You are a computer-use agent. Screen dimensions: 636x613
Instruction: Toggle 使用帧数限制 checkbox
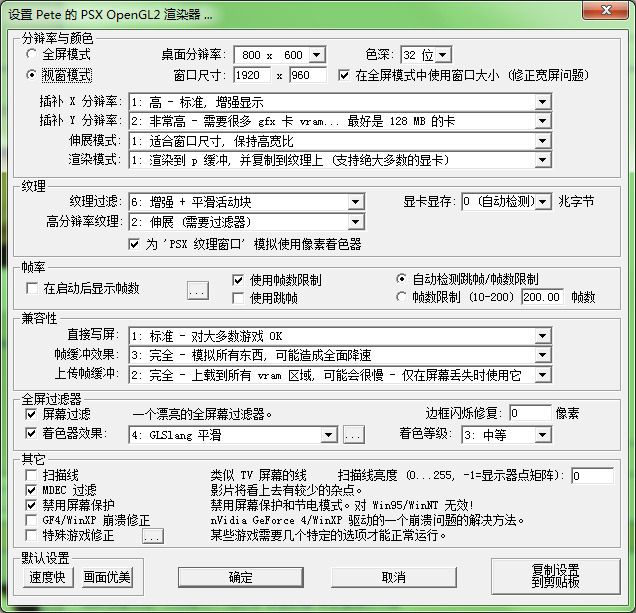(x=238, y=280)
